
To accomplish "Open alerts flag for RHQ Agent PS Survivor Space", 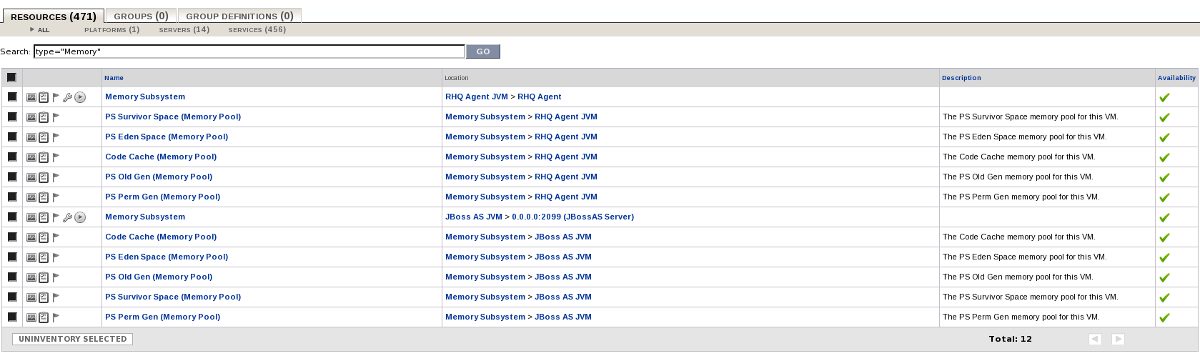I will click(x=56, y=117).
